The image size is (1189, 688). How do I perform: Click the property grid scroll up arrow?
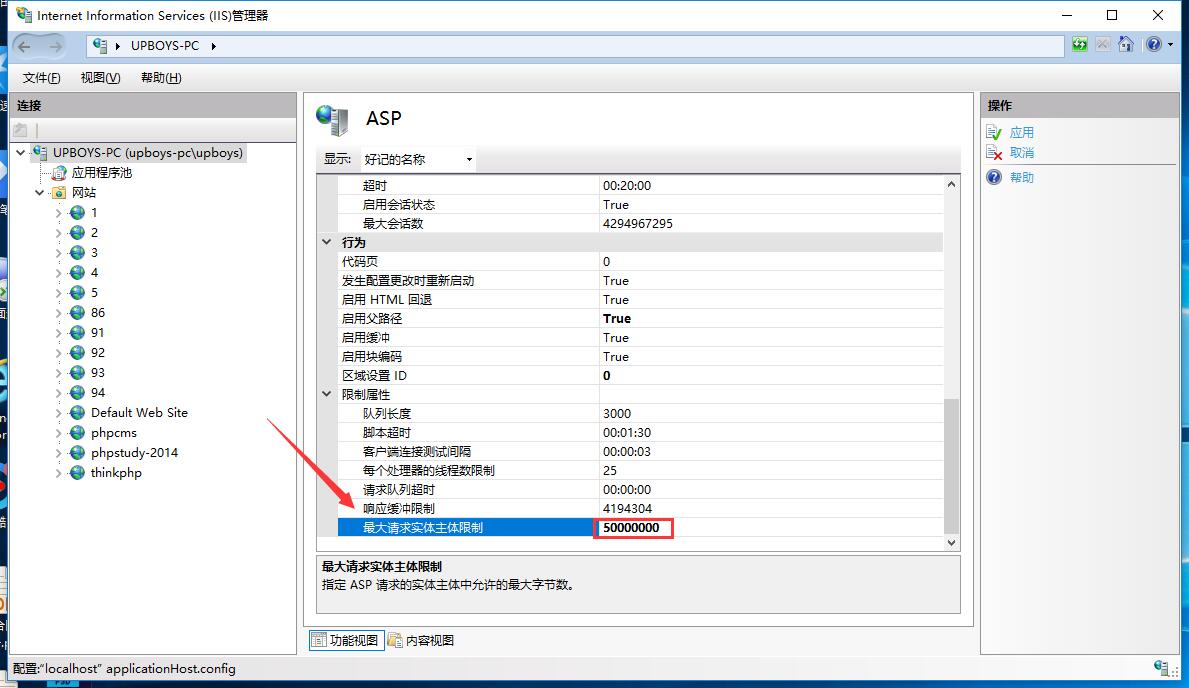click(951, 184)
